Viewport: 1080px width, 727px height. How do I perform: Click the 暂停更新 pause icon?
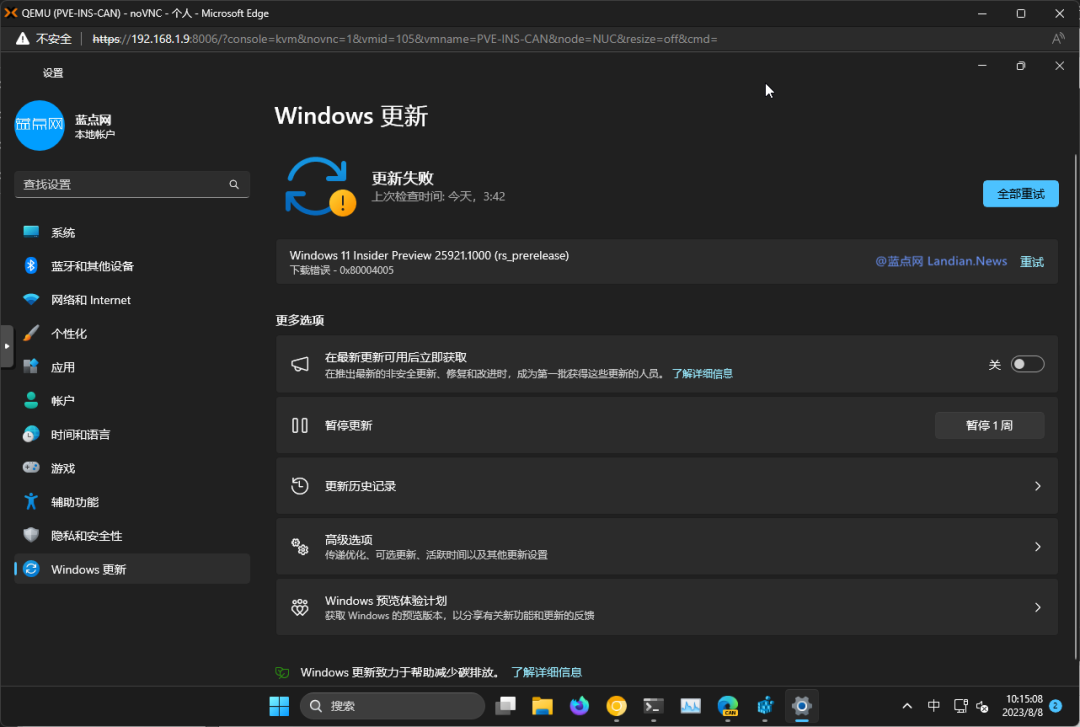pyautogui.click(x=300, y=425)
